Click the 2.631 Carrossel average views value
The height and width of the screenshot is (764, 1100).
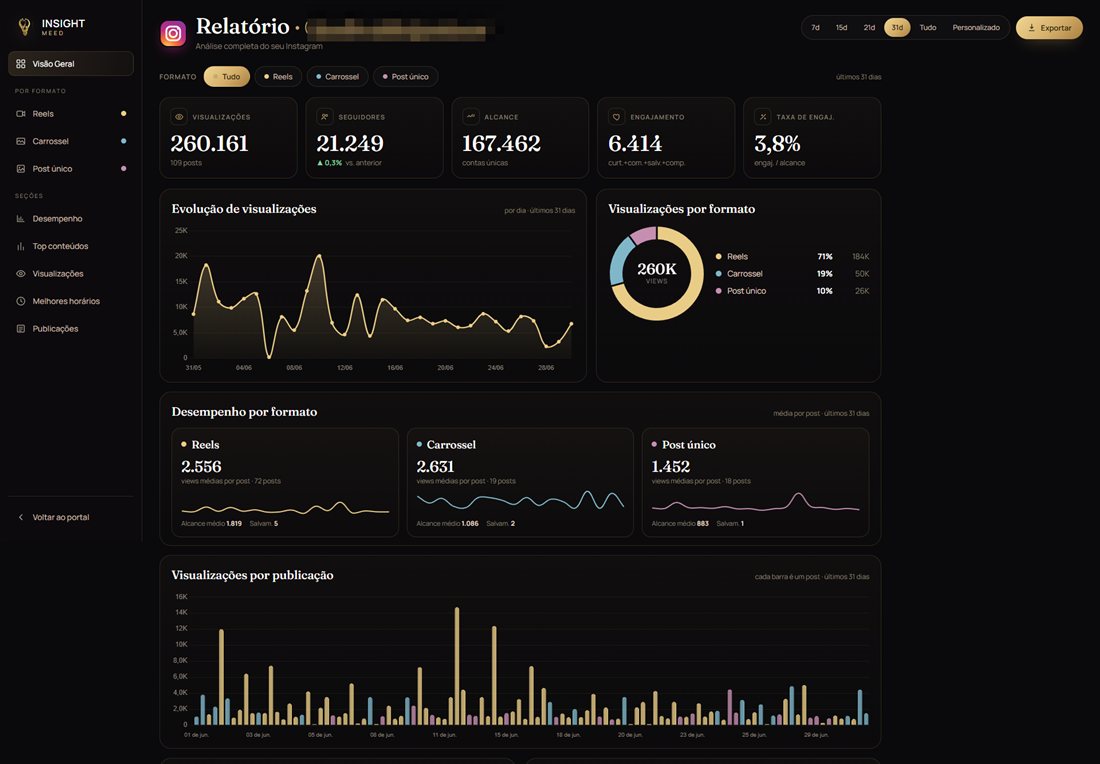click(x=435, y=467)
